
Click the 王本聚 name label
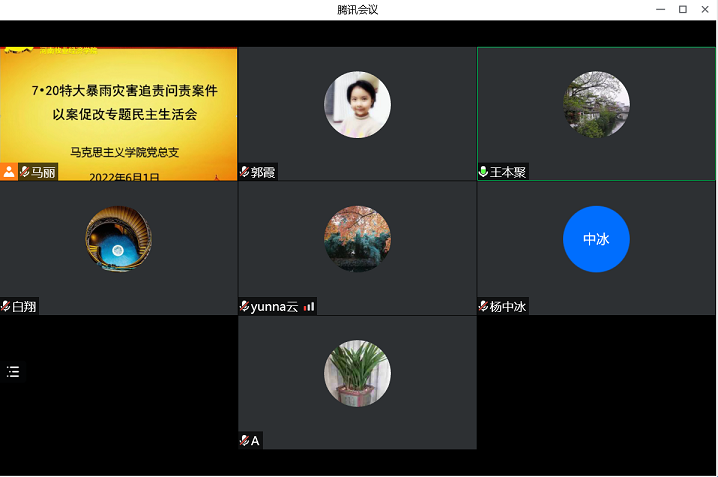pyautogui.click(x=507, y=172)
